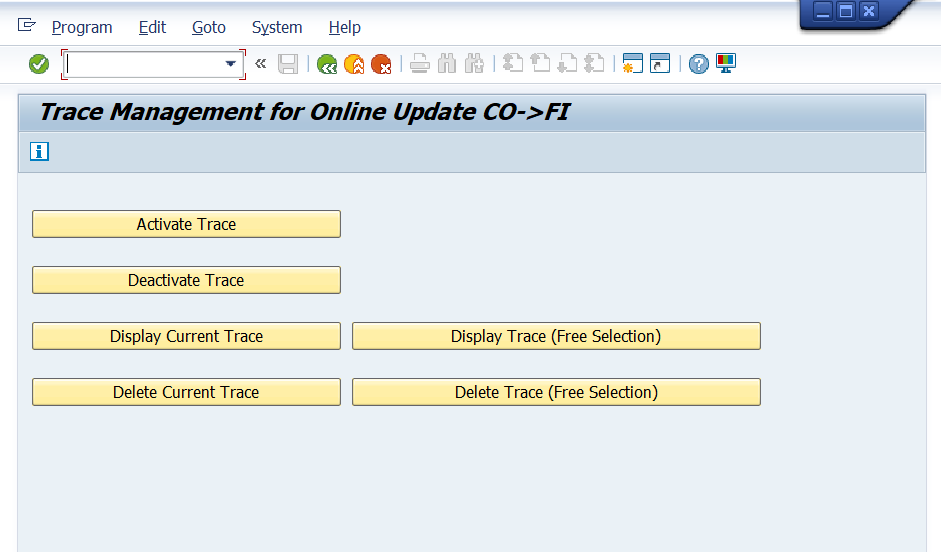Screen dimensions: 941x552
Task: Maximize the SAP window
Action: click(x=846, y=11)
